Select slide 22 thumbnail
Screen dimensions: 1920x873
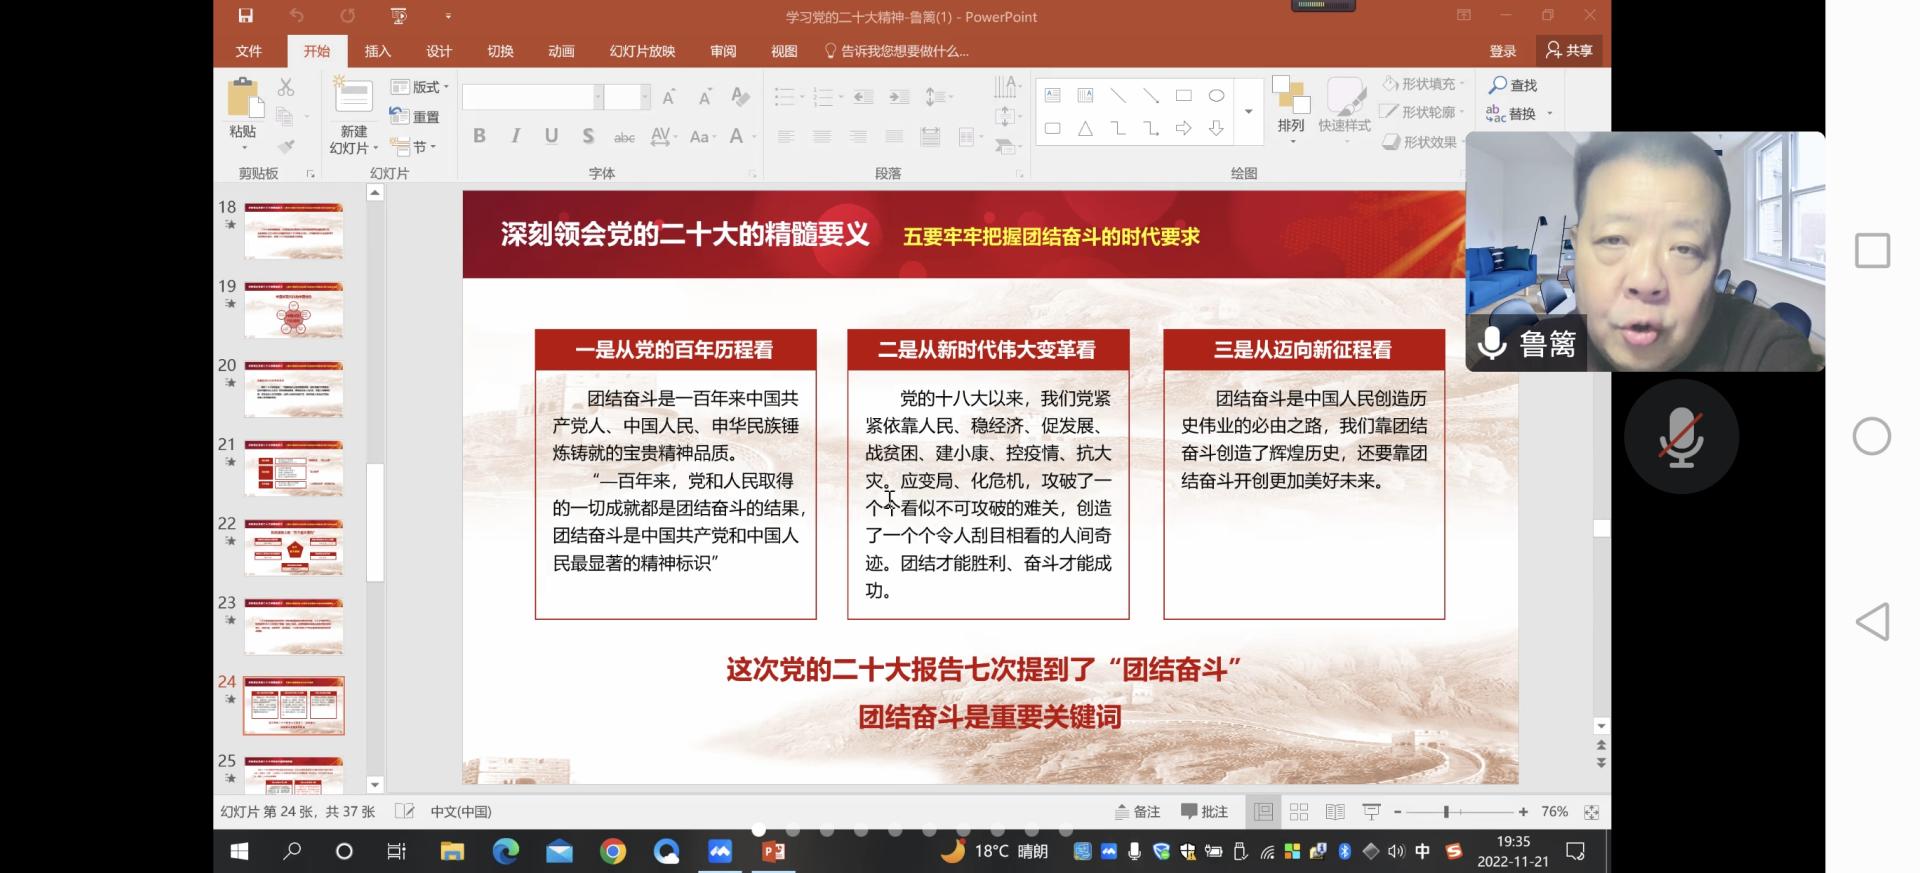click(294, 547)
